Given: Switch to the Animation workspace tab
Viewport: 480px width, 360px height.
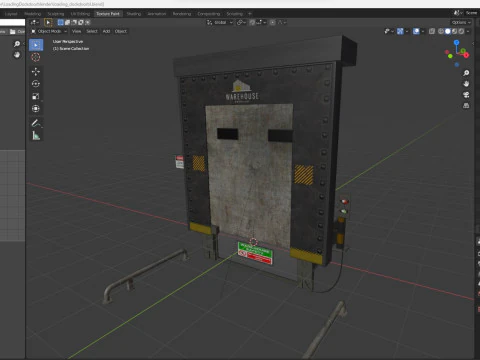Looking at the screenshot, I should tap(157, 14).
